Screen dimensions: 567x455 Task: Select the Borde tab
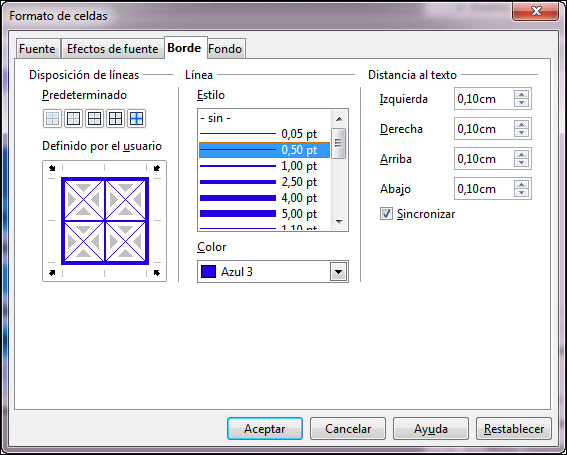pyautogui.click(x=185, y=48)
